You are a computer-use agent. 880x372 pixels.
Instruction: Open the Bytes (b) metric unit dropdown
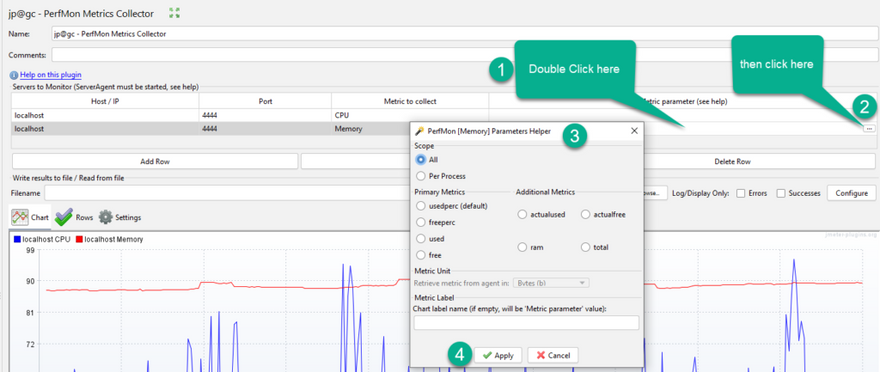click(x=551, y=283)
